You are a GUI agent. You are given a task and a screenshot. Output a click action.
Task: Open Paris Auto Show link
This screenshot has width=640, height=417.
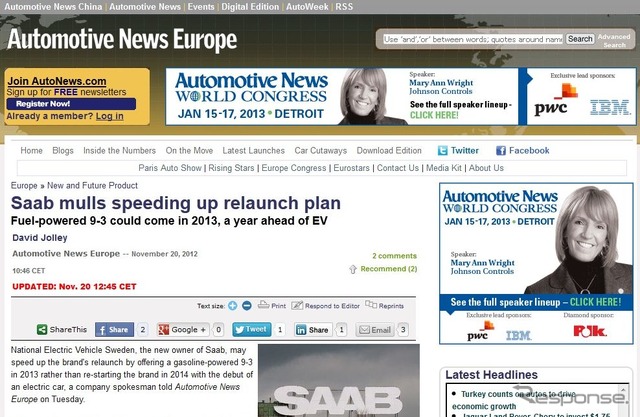pyautogui.click(x=170, y=168)
